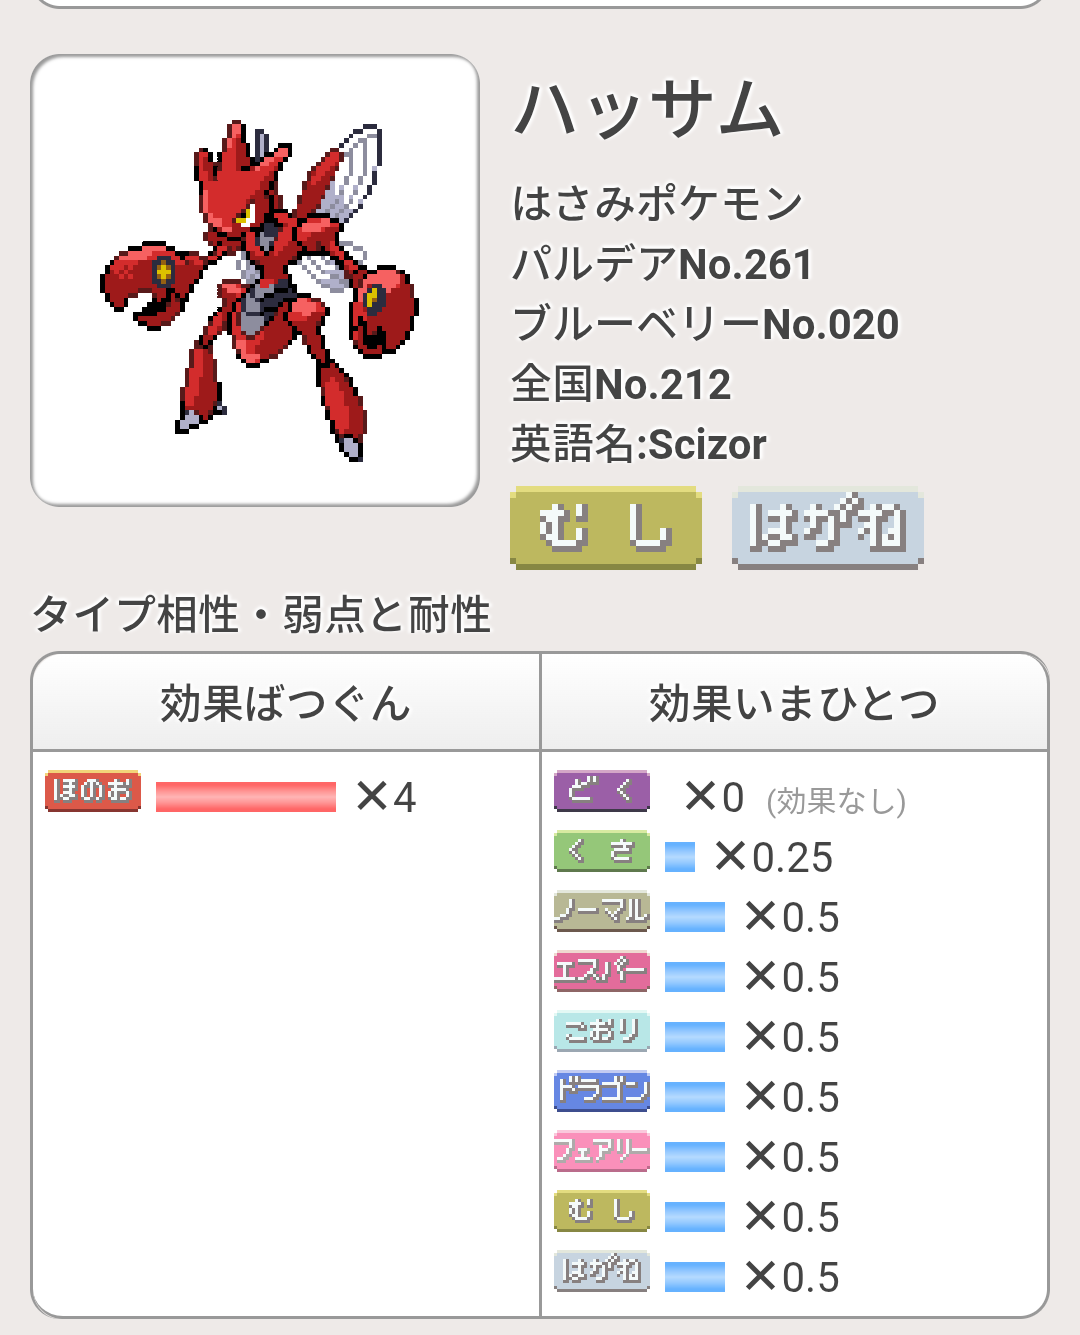Screen dimensions: 1080x1335
Task: Open the くさ type icon
Action: coord(602,851)
